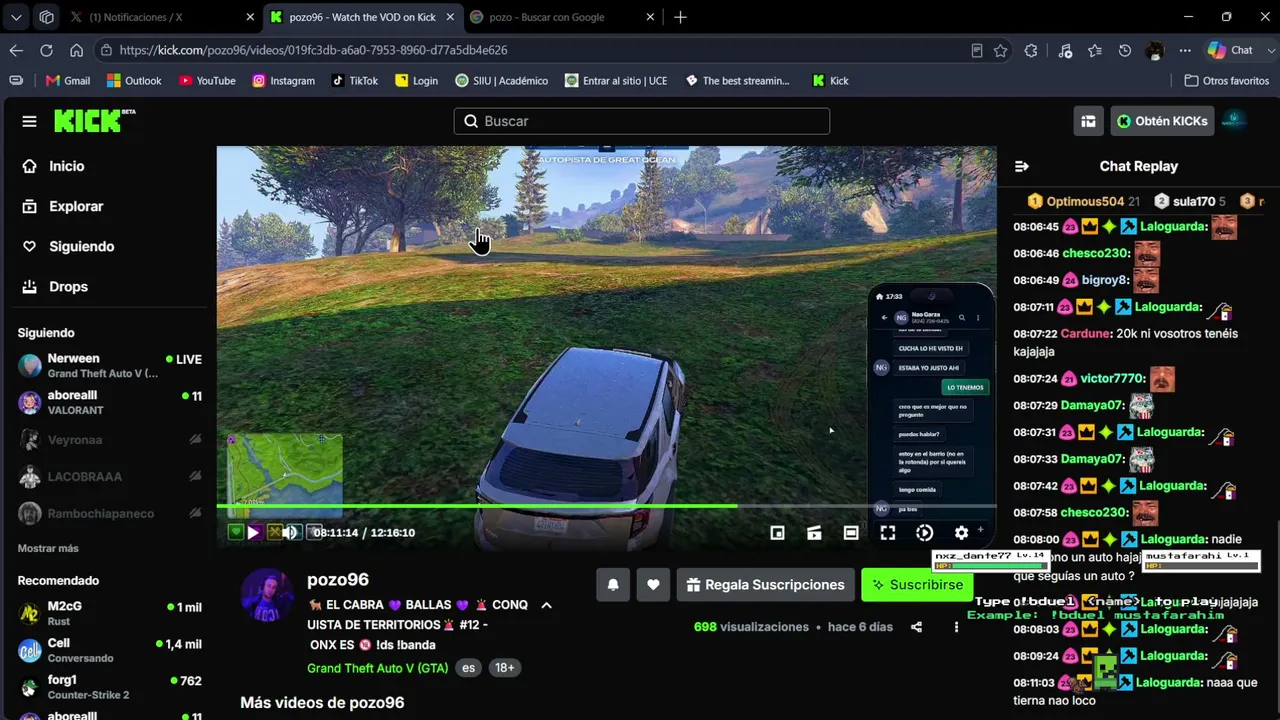Image resolution: width=1280 pixels, height=720 pixels.
Task: Open the browser tab search dropdown
Action: tap(16, 17)
